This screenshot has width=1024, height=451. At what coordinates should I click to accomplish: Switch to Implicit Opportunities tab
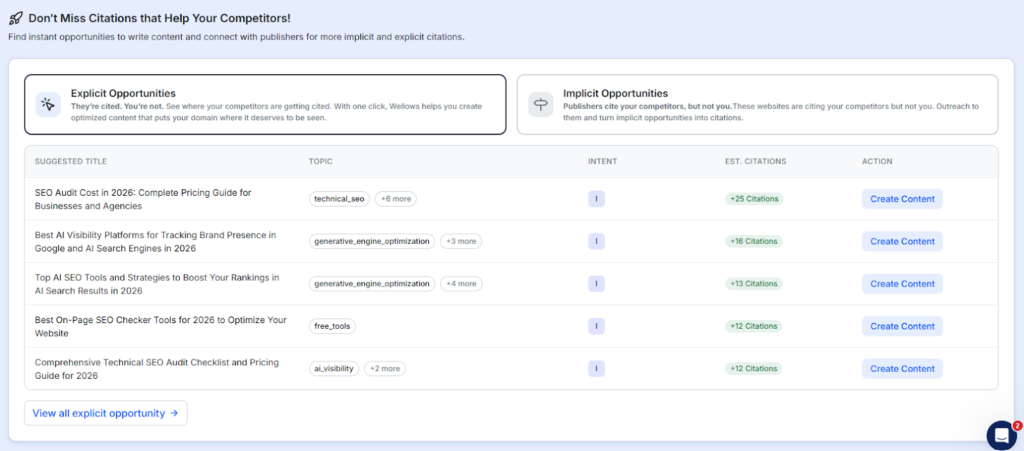click(757, 104)
